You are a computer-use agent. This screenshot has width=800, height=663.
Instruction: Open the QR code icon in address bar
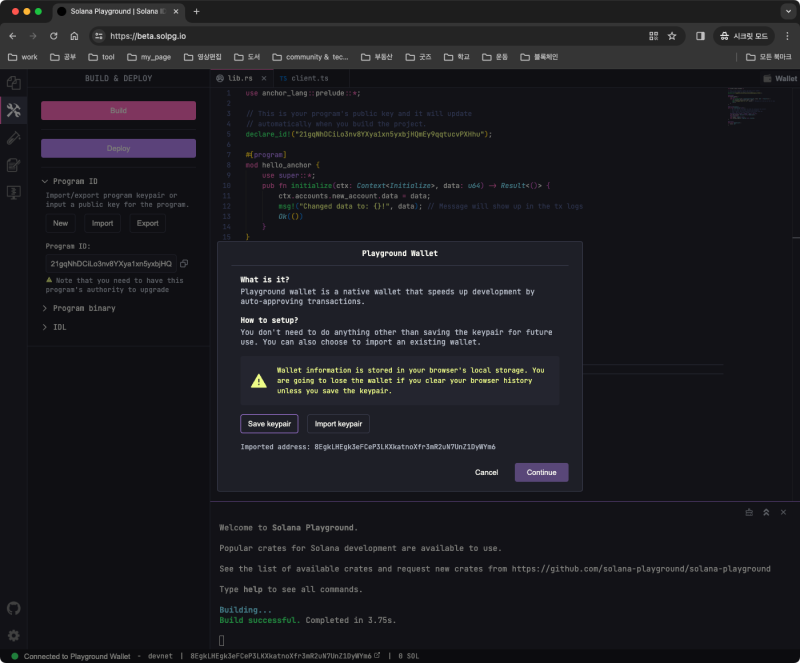(x=653, y=36)
